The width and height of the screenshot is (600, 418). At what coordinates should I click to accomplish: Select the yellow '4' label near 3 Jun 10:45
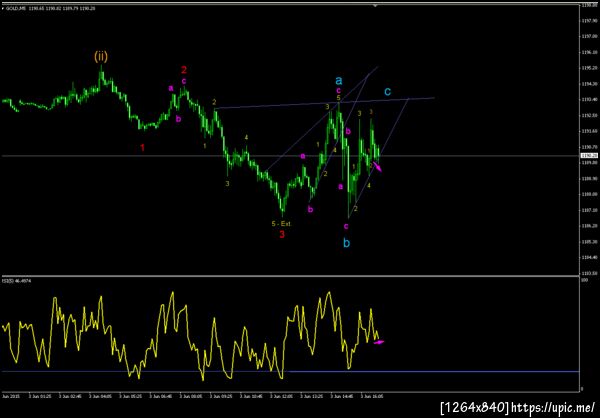coord(247,137)
